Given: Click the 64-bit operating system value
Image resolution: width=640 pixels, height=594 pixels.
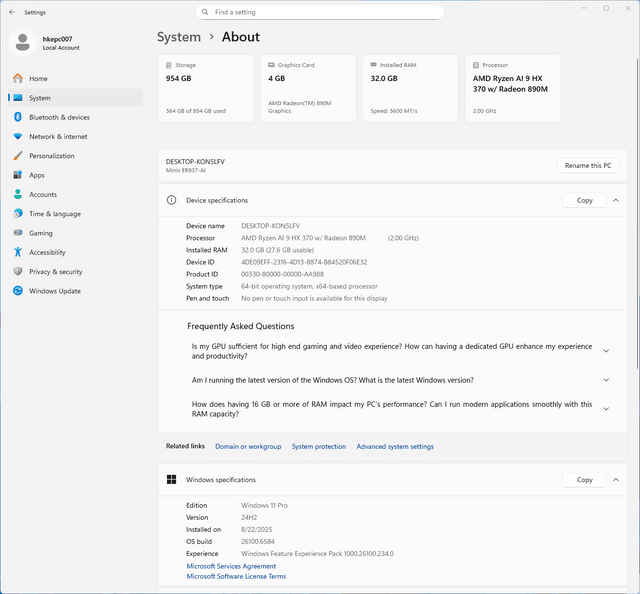Looking at the screenshot, I should 309,286.
